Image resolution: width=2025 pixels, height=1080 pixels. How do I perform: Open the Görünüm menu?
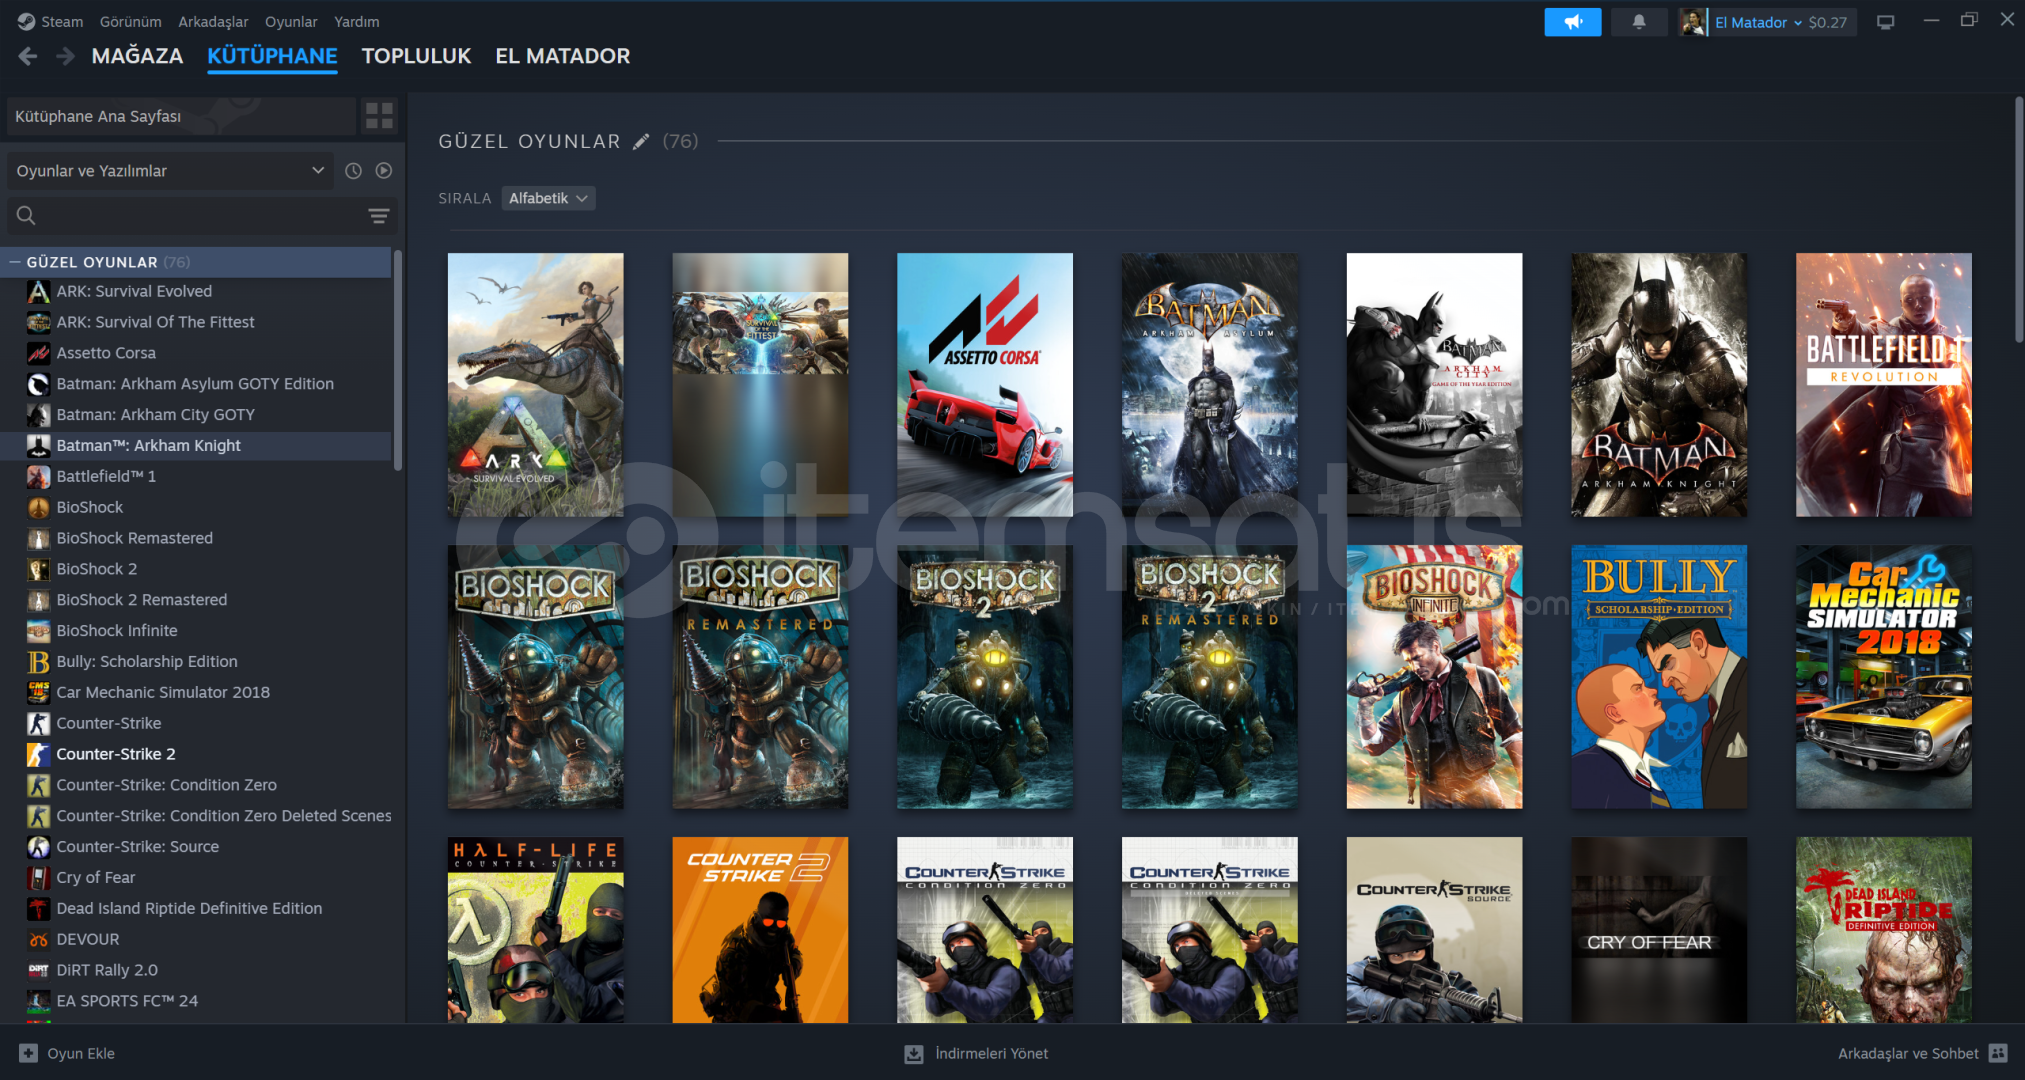tap(130, 22)
